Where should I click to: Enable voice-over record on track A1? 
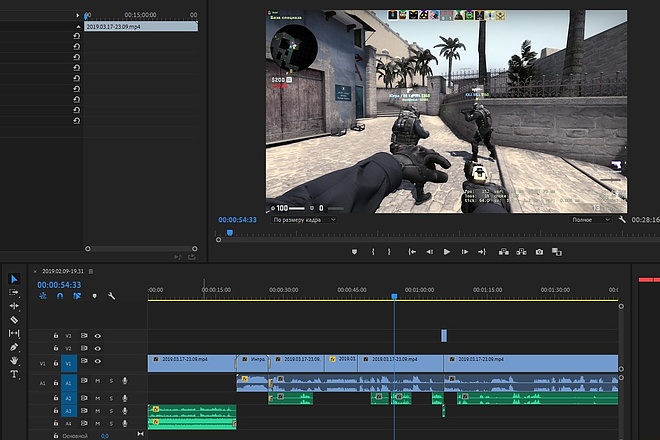coord(125,381)
